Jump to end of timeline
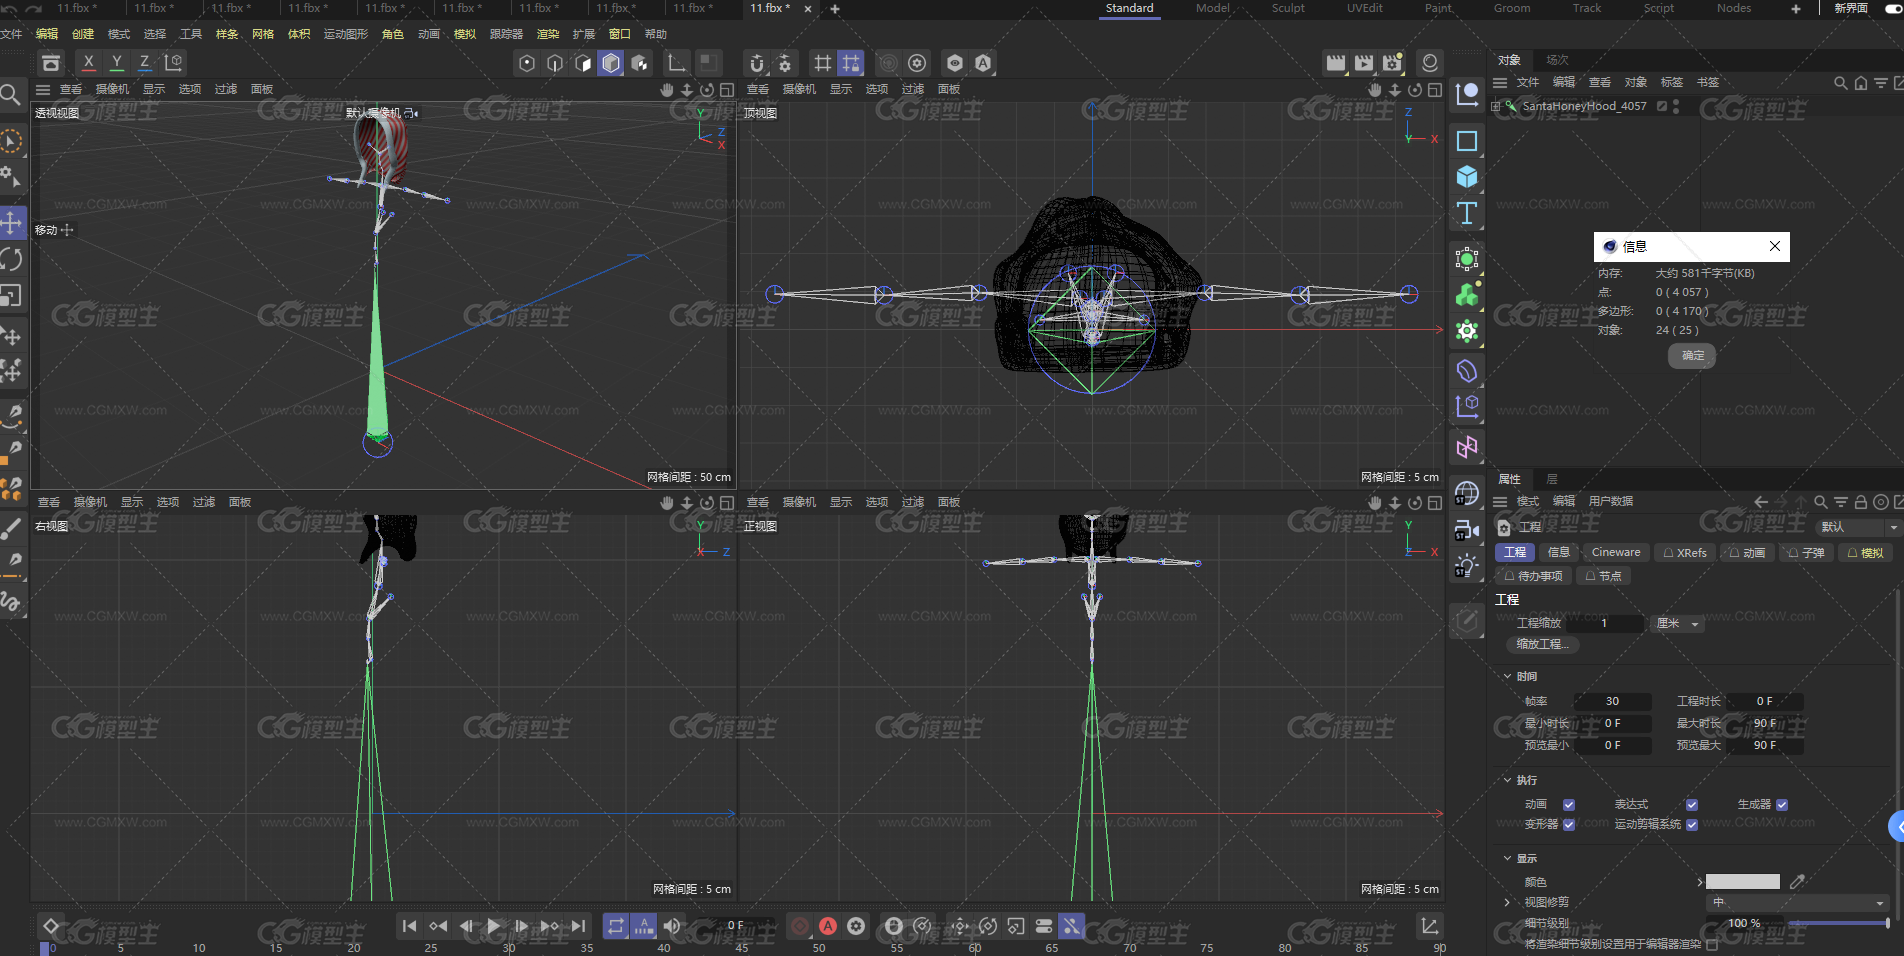Screen dimensions: 1904x956 coord(579,927)
